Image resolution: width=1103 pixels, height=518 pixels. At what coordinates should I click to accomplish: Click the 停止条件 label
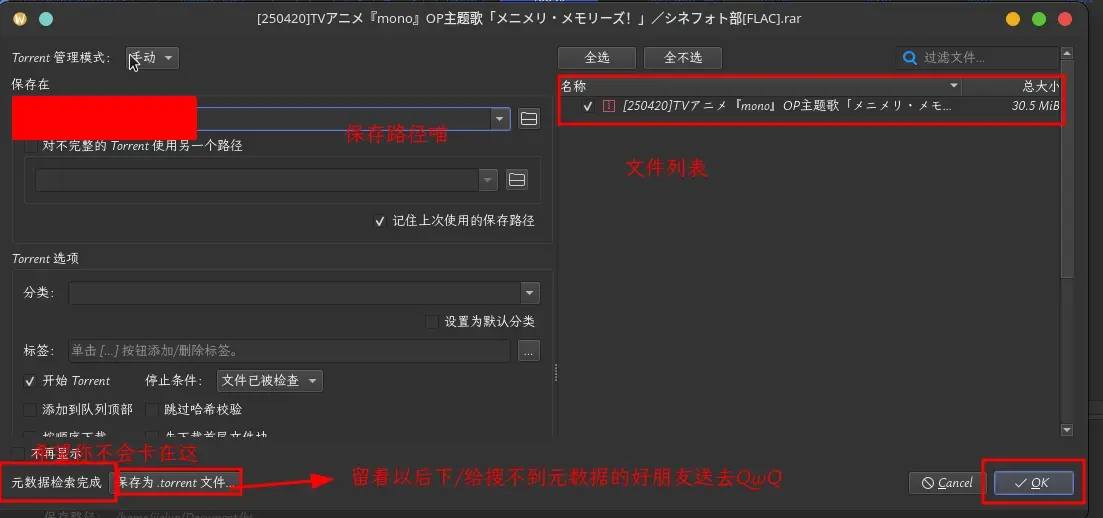click(x=174, y=381)
